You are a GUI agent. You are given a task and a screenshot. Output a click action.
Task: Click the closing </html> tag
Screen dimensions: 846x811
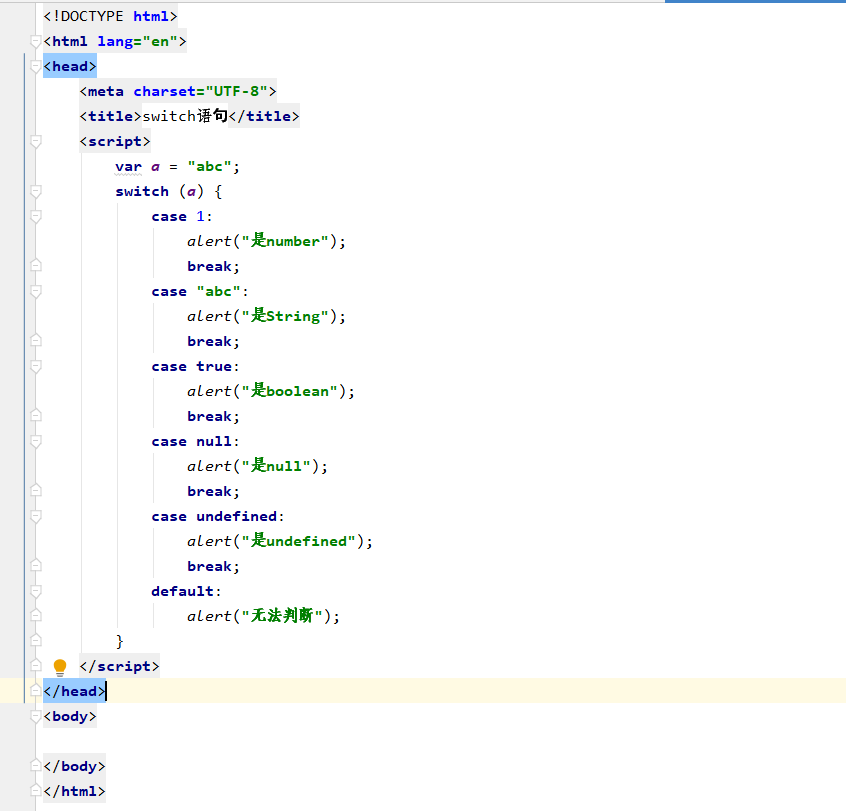click(74, 791)
